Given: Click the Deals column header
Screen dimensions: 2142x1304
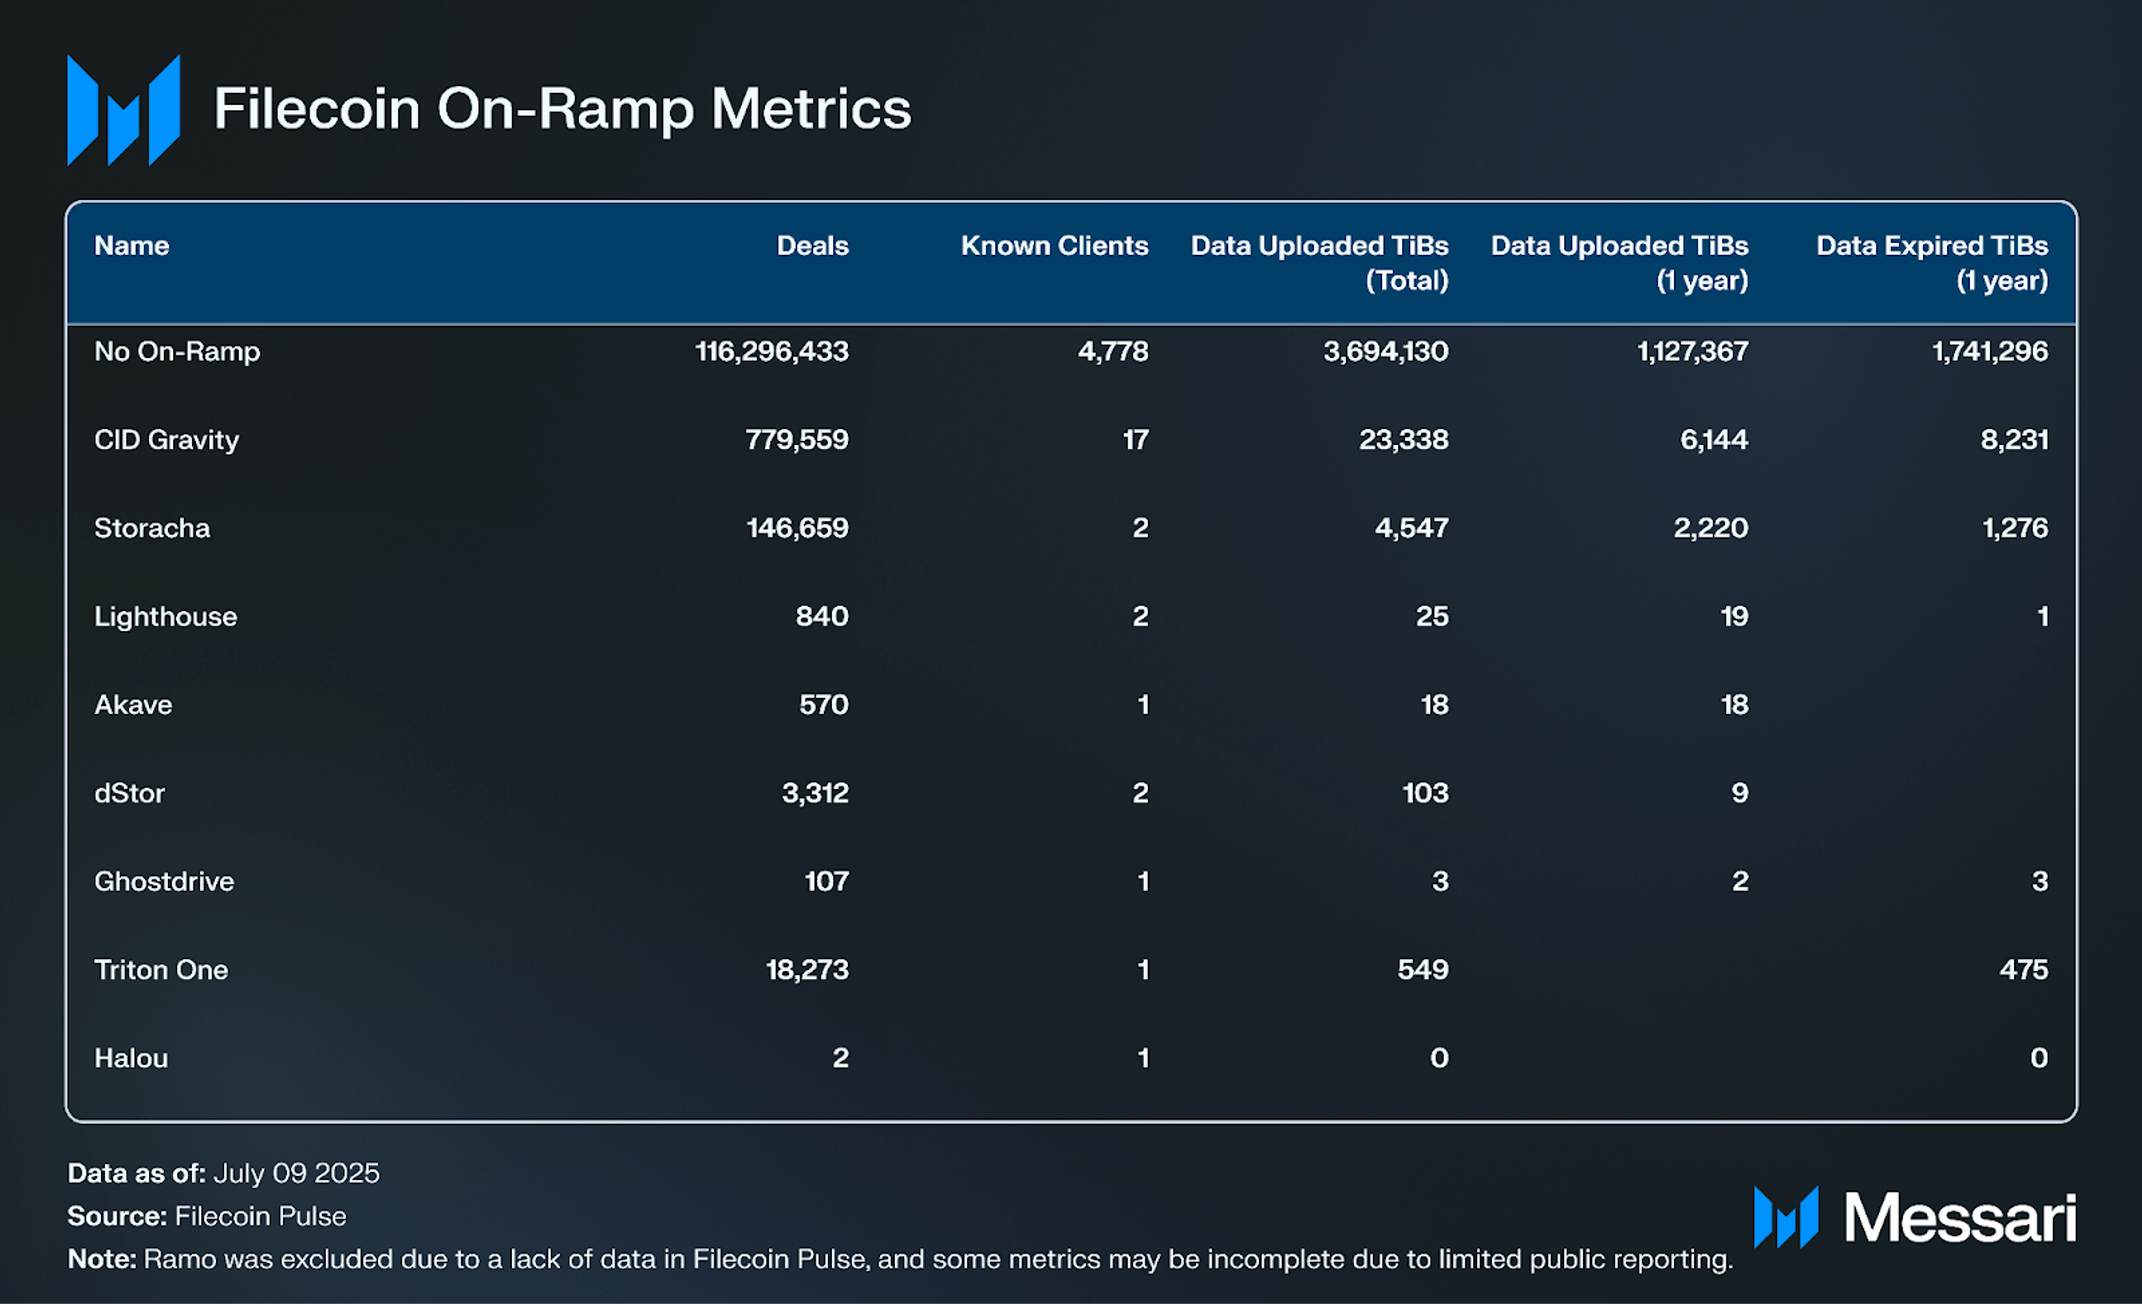Looking at the screenshot, I should coord(812,246).
